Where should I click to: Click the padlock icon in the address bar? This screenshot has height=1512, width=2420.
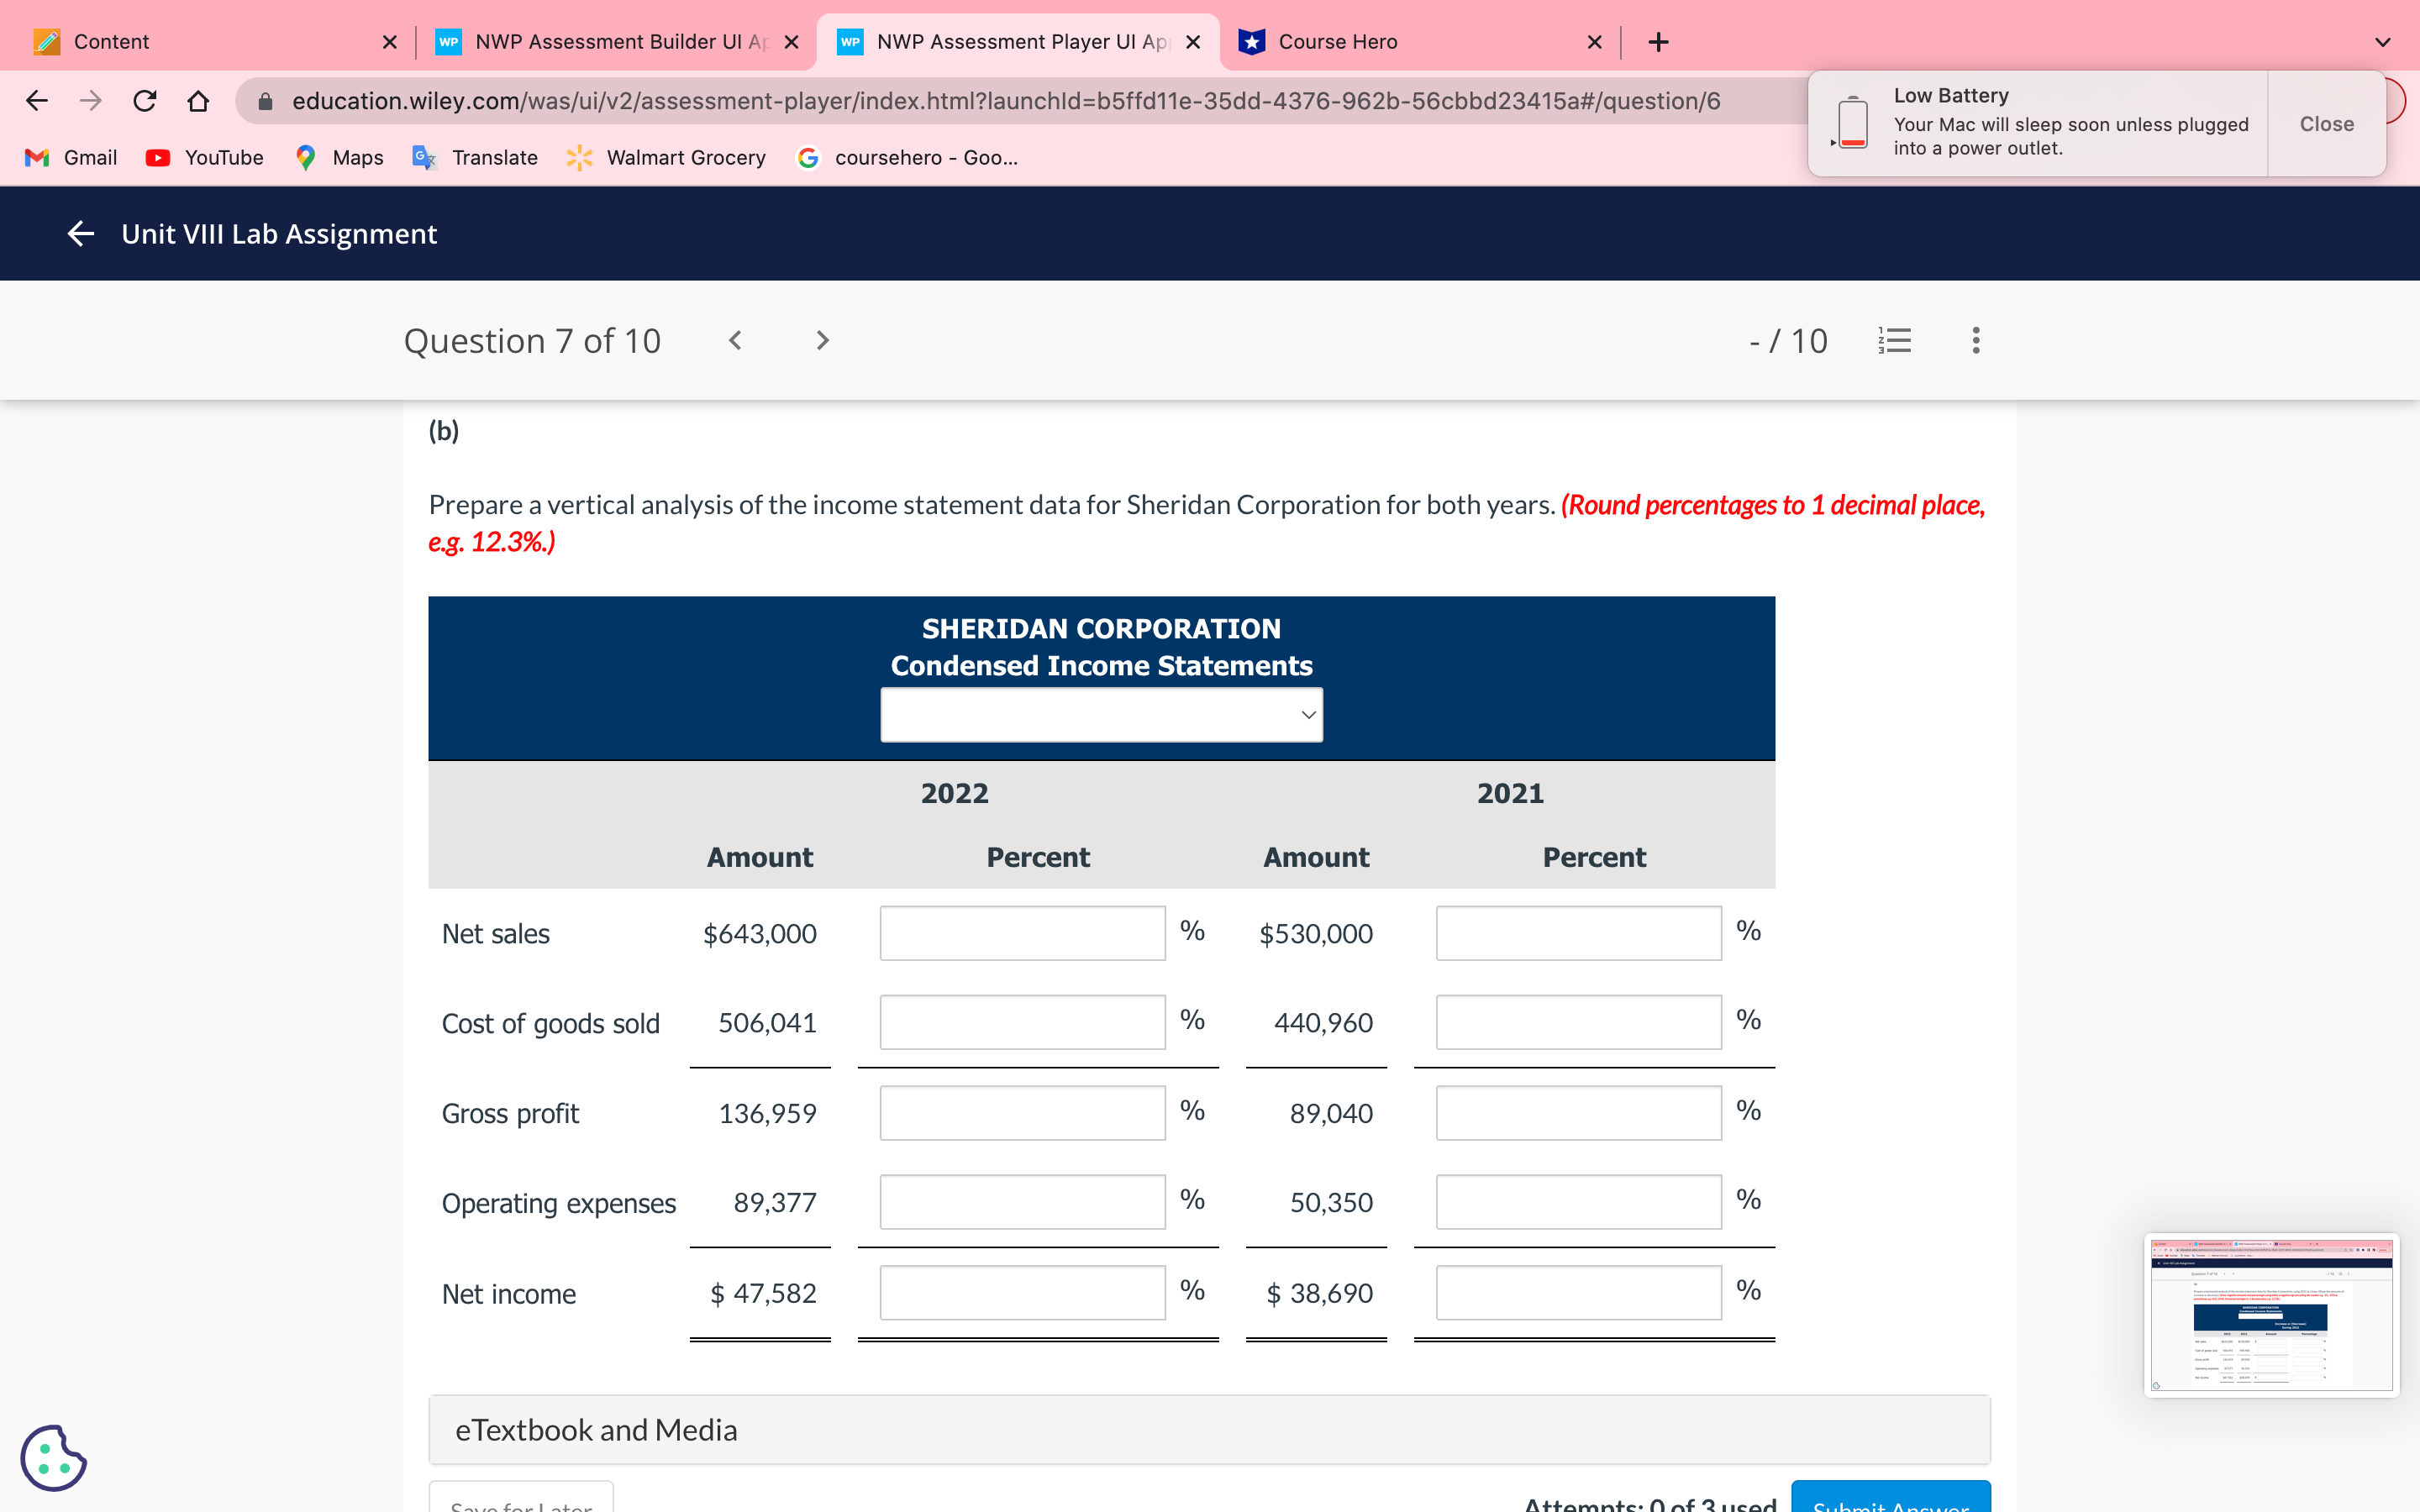(263, 100)
